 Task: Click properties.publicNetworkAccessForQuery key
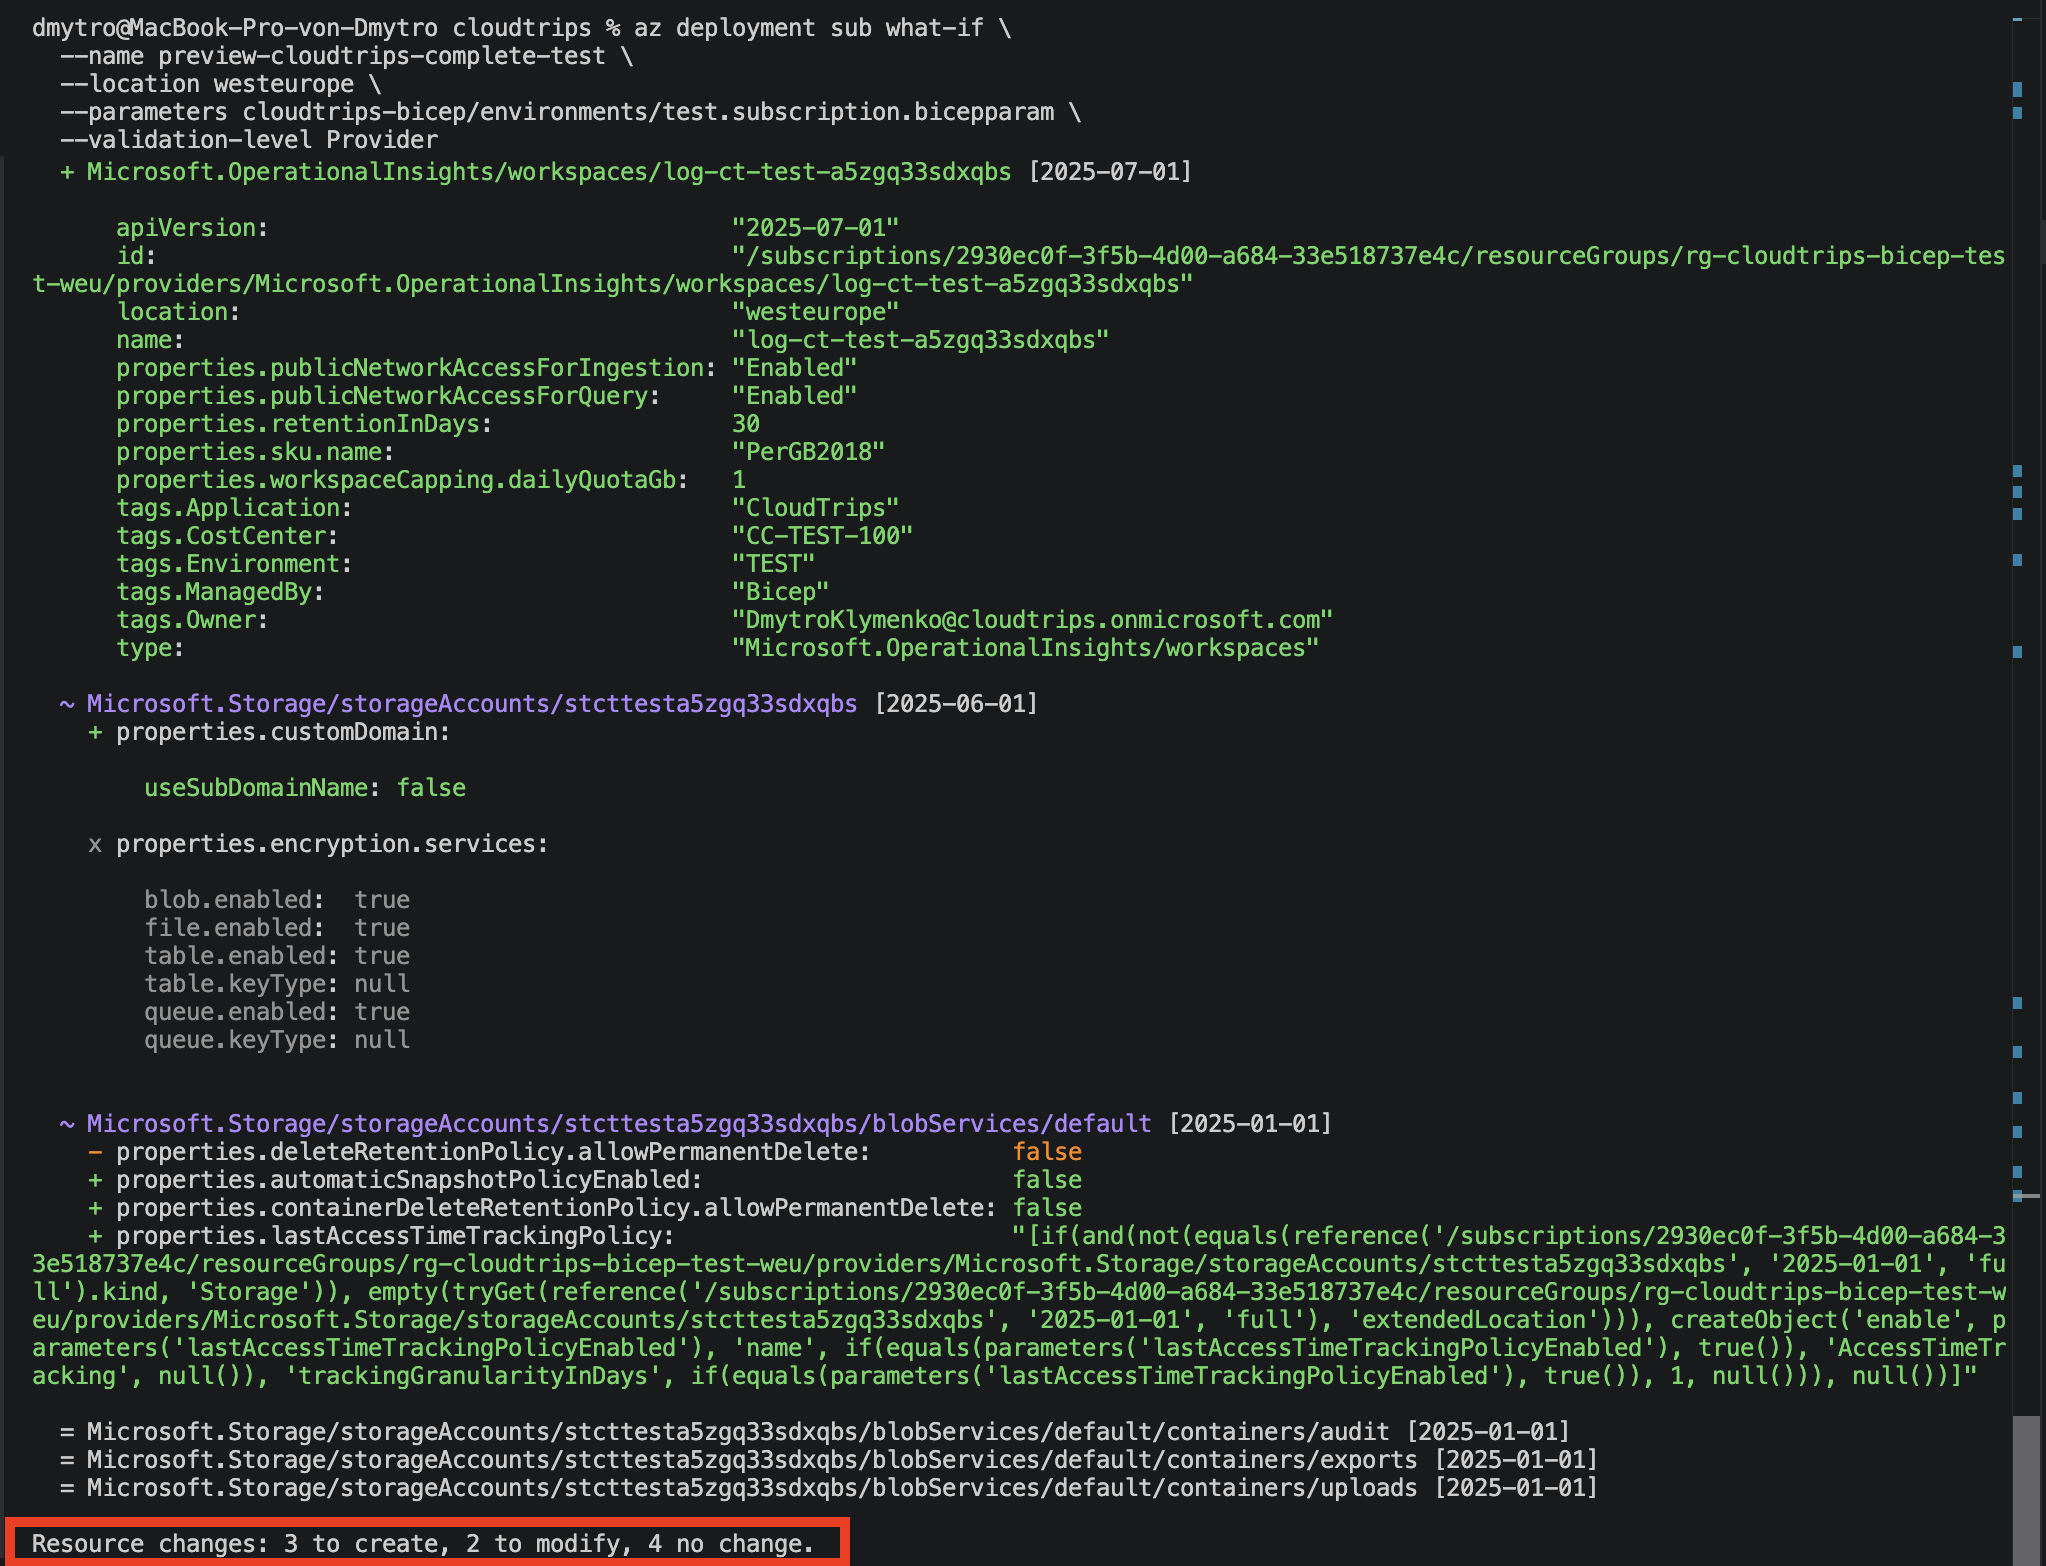(388, 396)
